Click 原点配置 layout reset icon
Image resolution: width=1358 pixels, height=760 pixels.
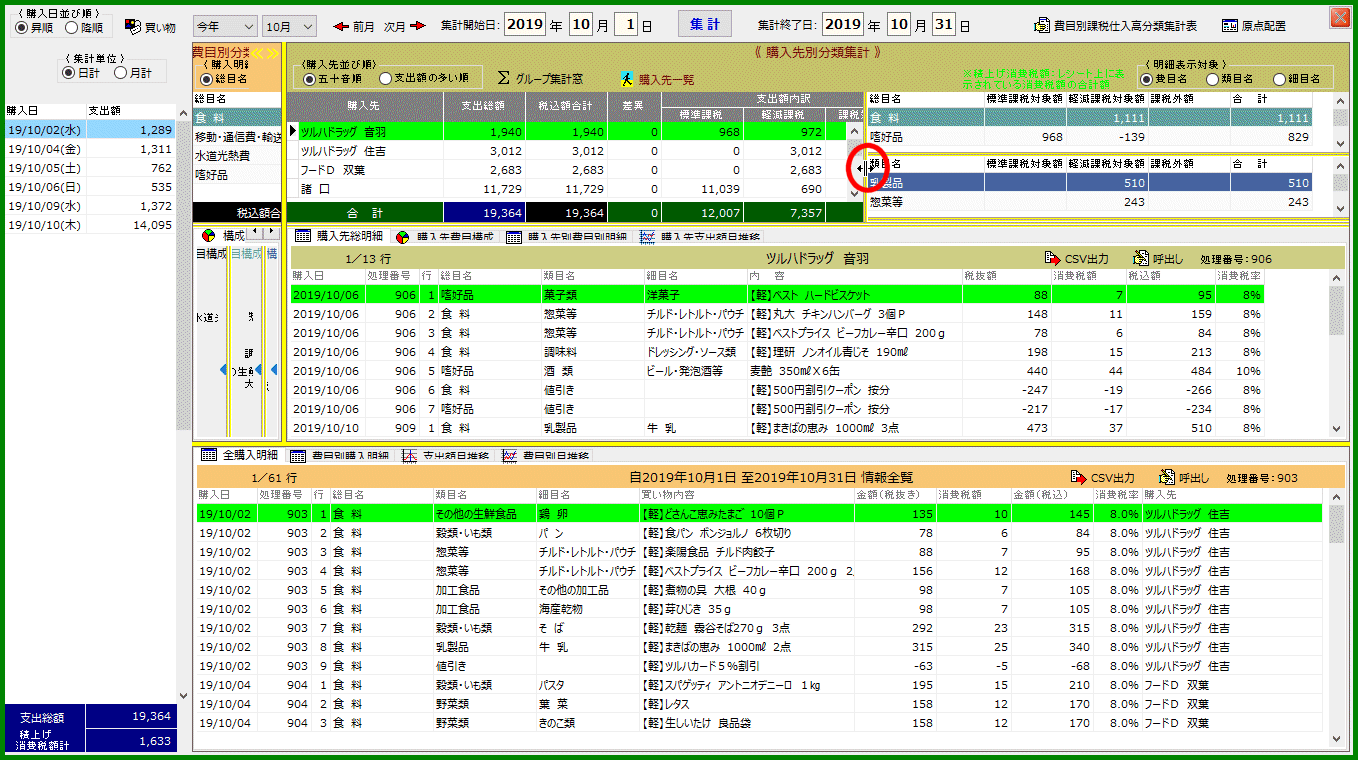[x=1254, y=26]
